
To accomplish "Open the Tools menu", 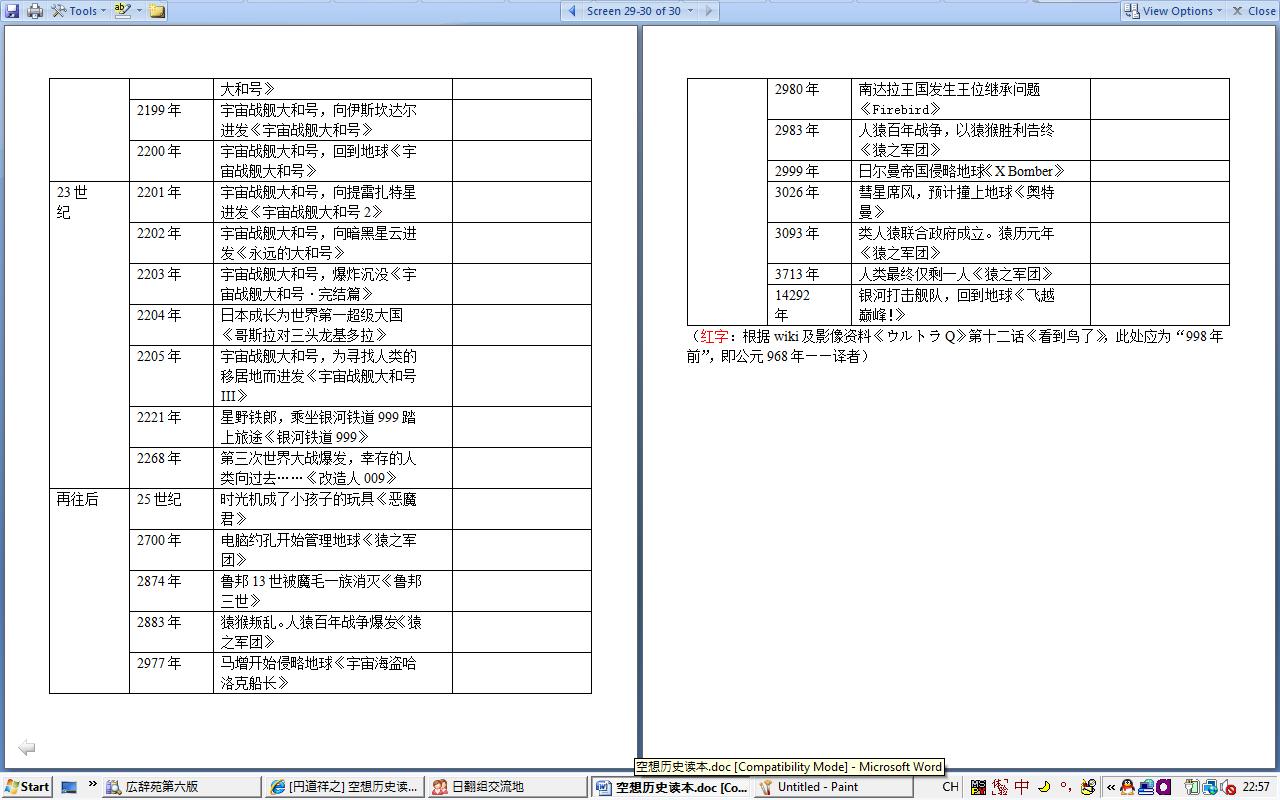I will pyautogui.click(x=79, y=11).
